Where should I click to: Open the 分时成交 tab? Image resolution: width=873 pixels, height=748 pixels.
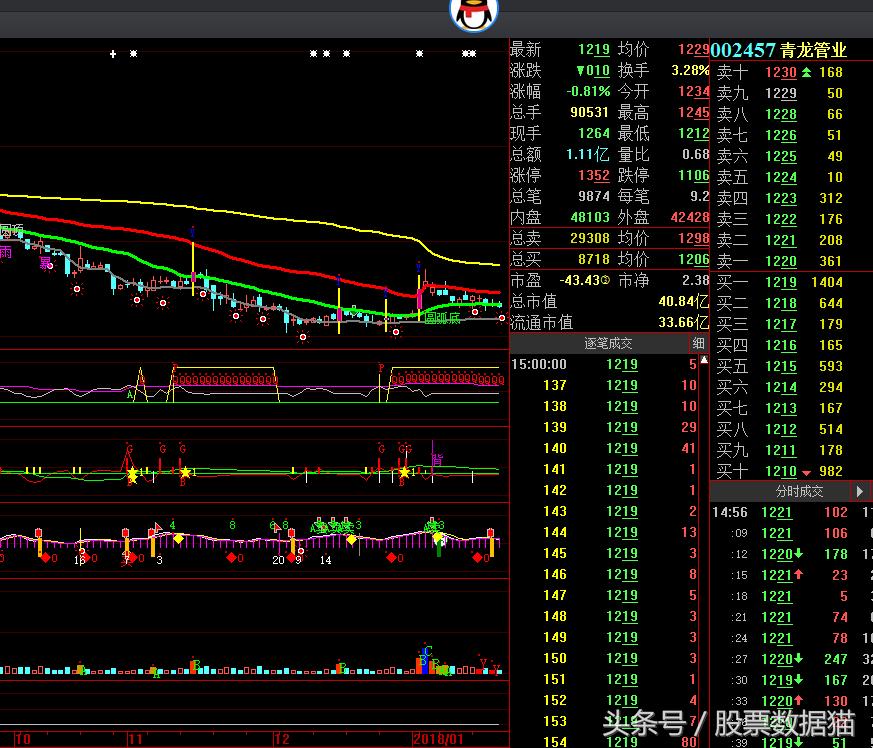[799, 492]
